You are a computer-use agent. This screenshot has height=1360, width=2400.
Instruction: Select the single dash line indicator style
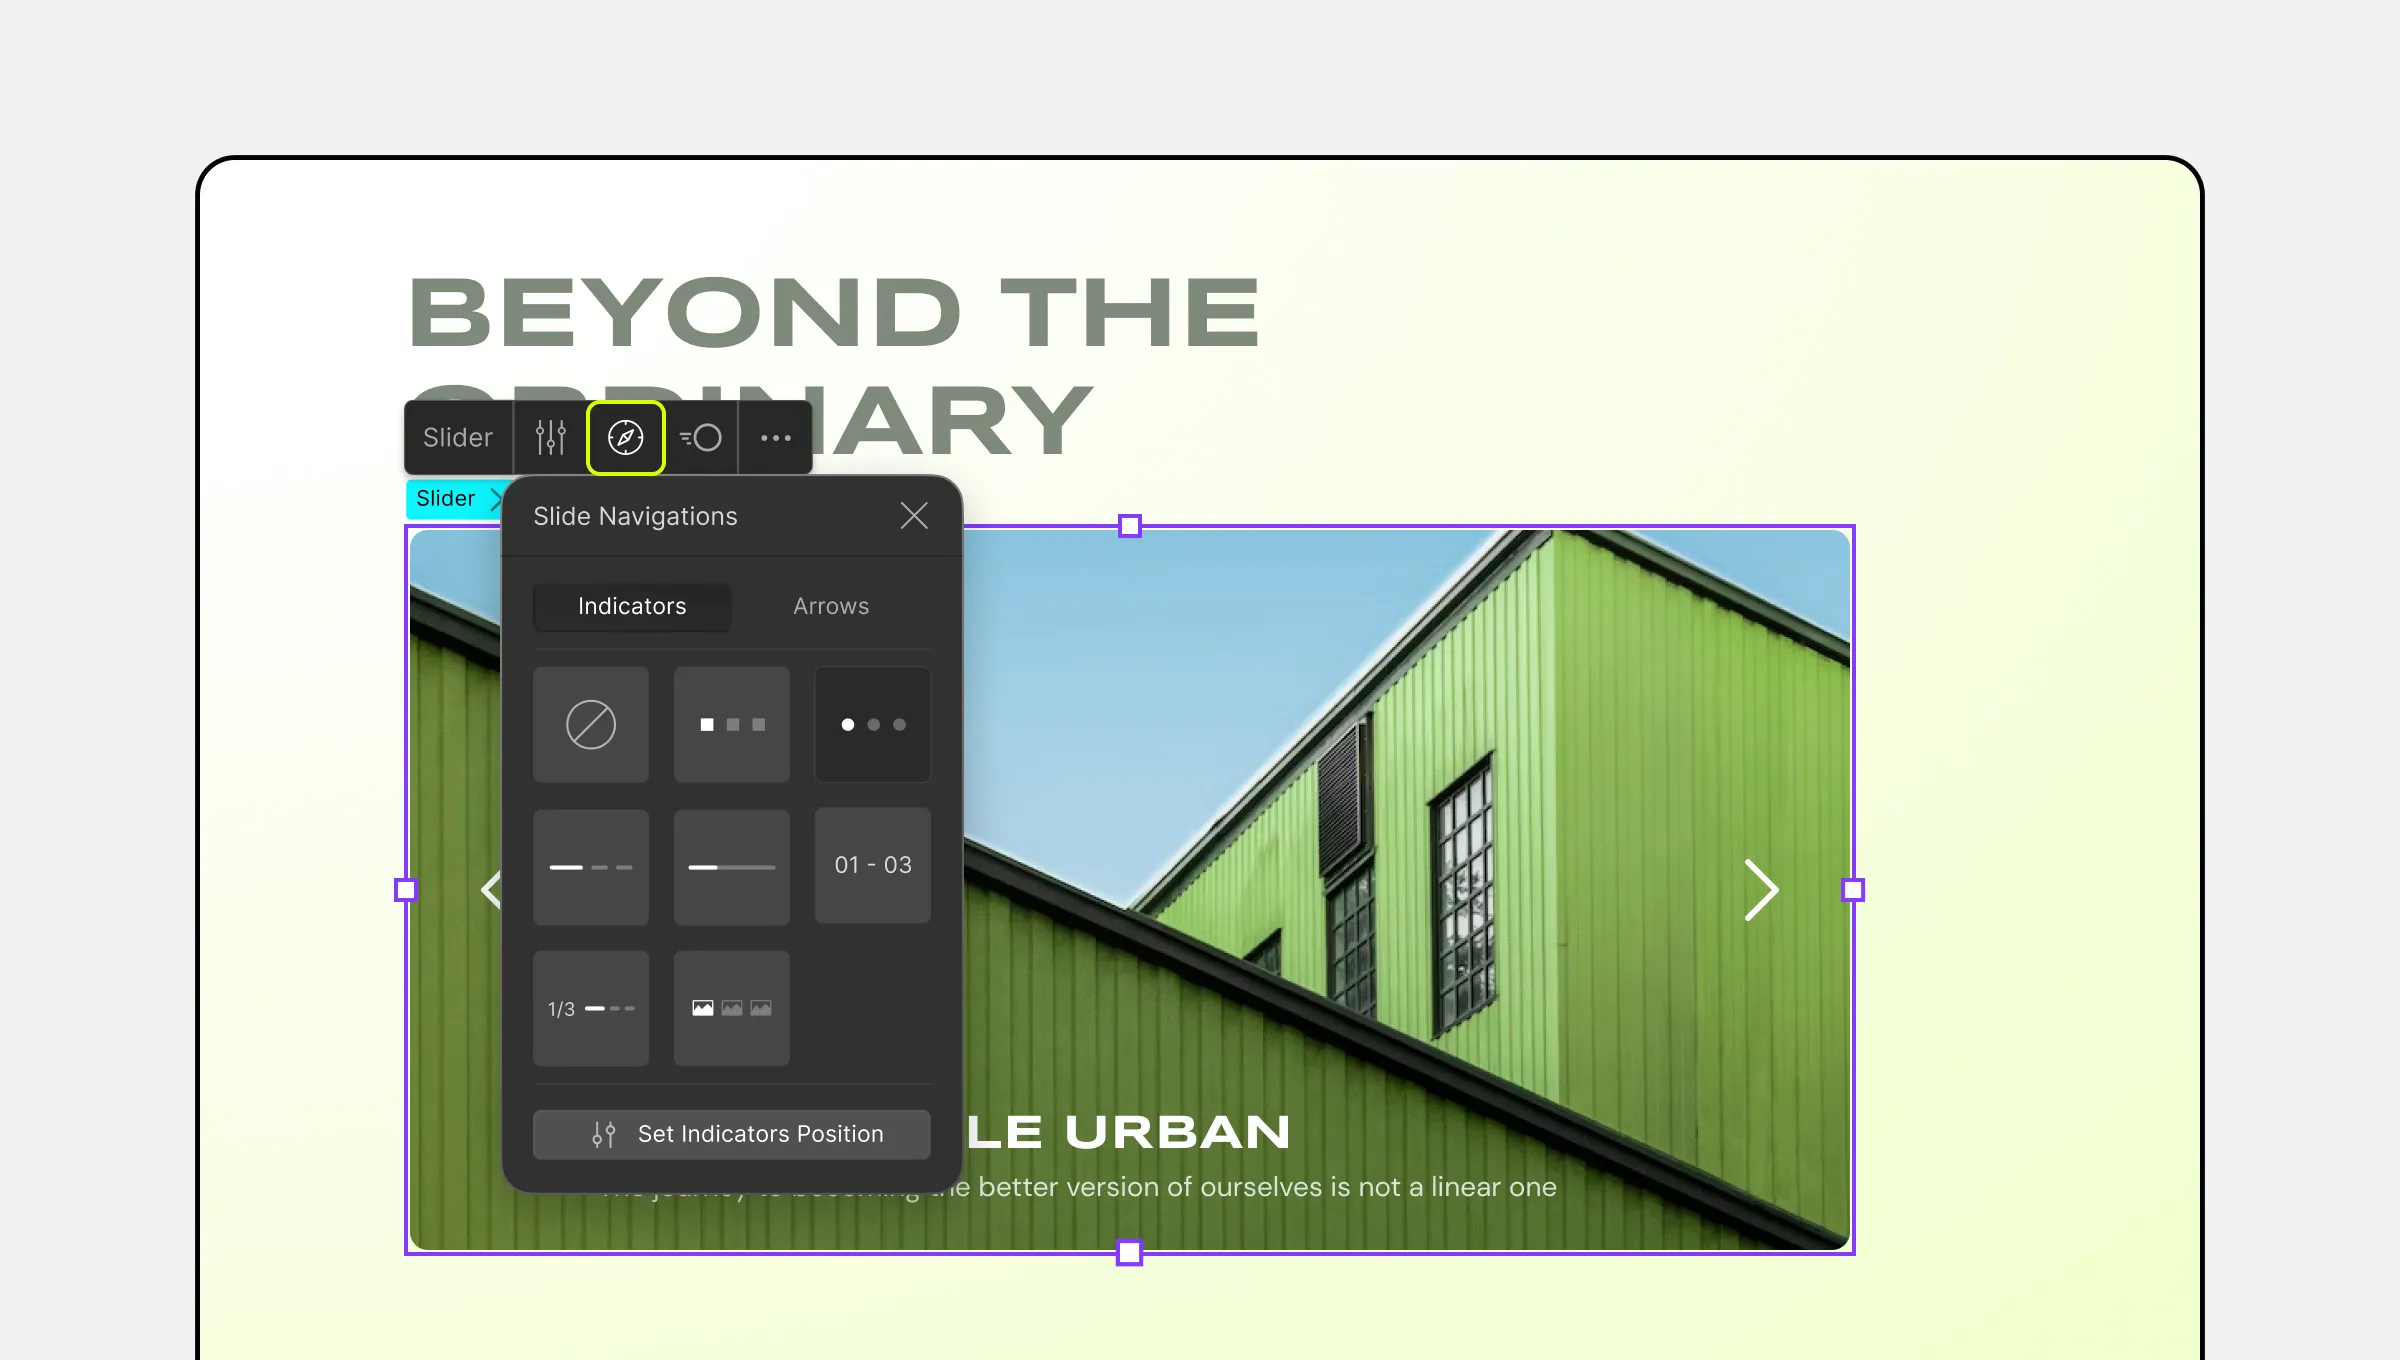pyautogui.click(x=732, y=864)
